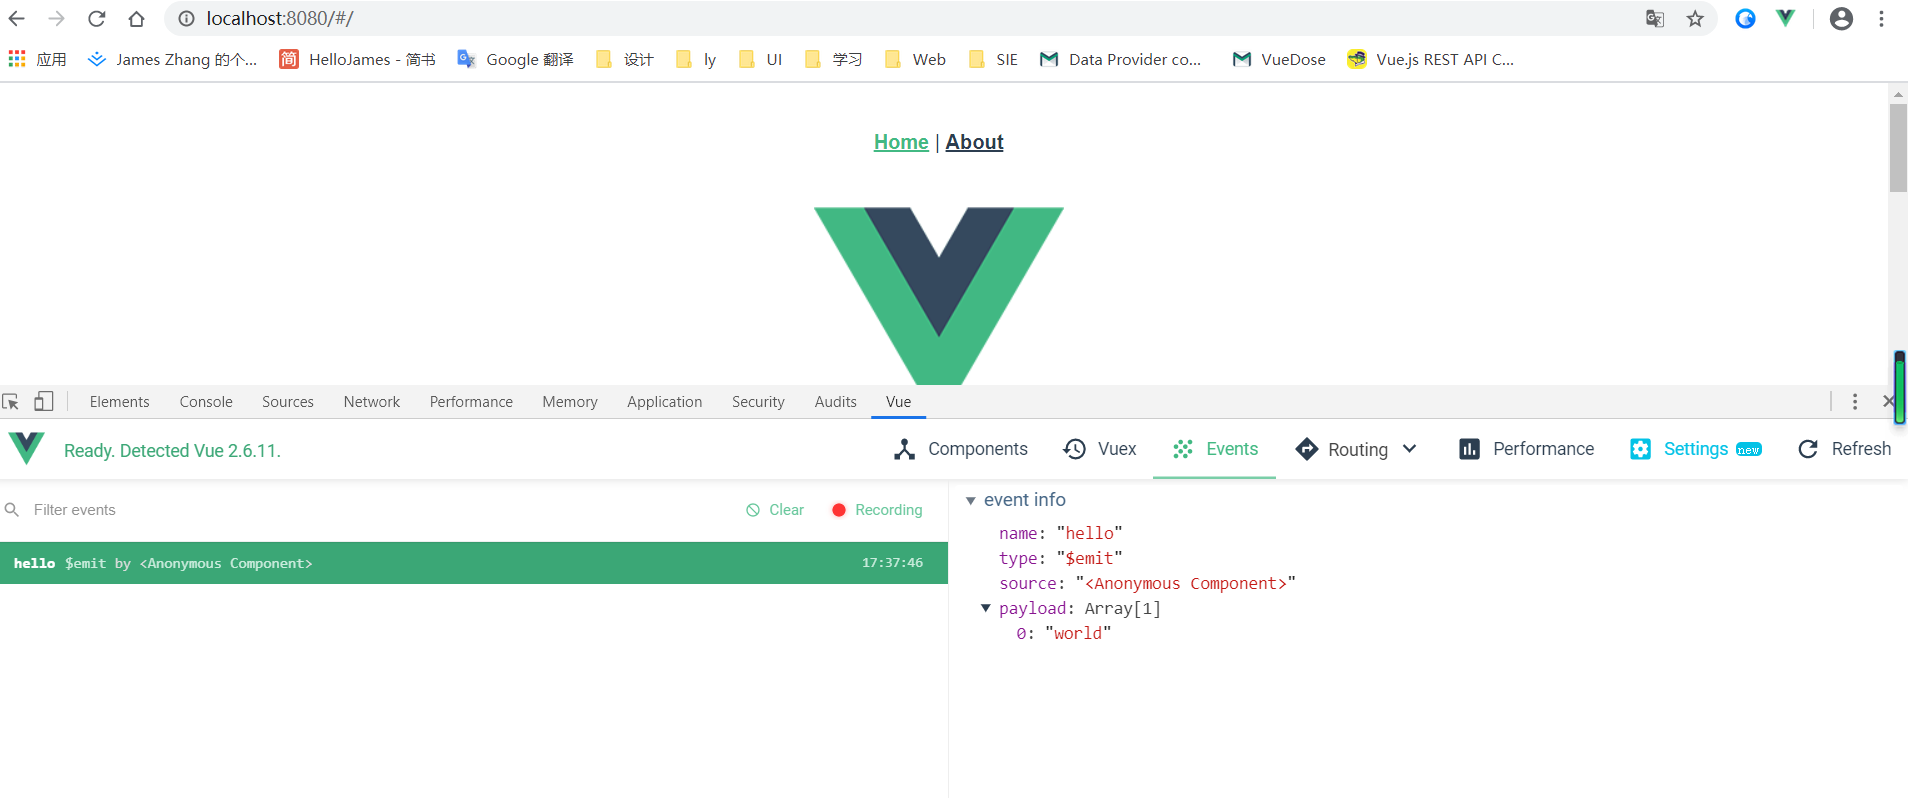Image resolution: width=1908 pixels, height=798 pixels.
Task: Open the 学习 bookmarks folder
Action: pyautogui.click(x=833, y=59)
